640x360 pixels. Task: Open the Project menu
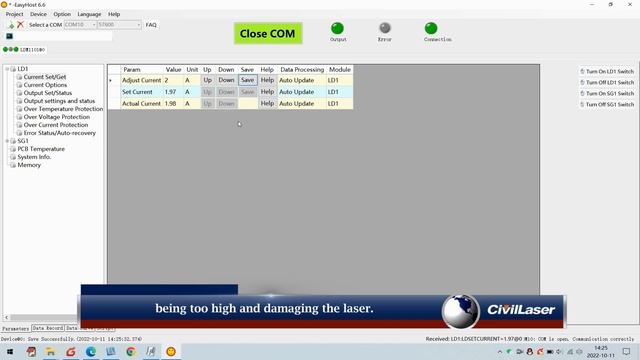coord(14,14)
